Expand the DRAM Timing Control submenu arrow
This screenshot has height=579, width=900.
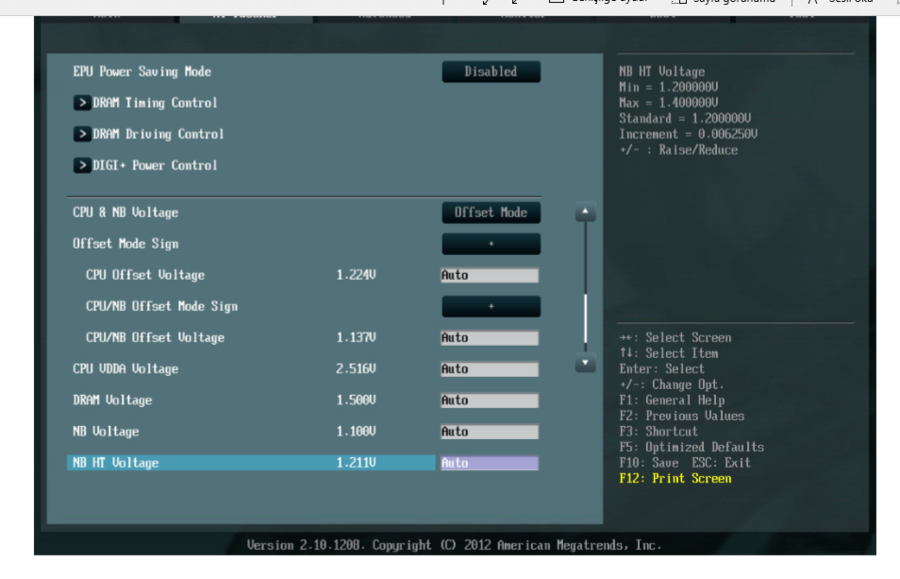[x=82, y=103]
